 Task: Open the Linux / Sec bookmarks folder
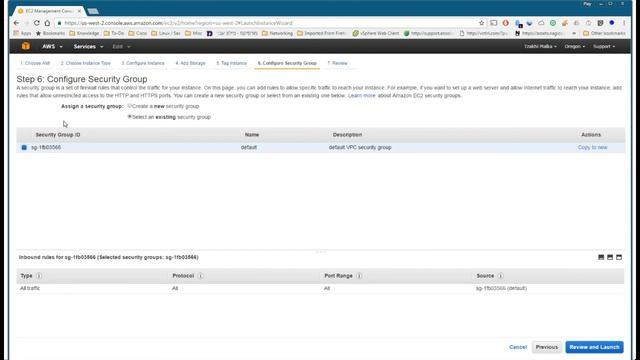(x=166, y=33)
